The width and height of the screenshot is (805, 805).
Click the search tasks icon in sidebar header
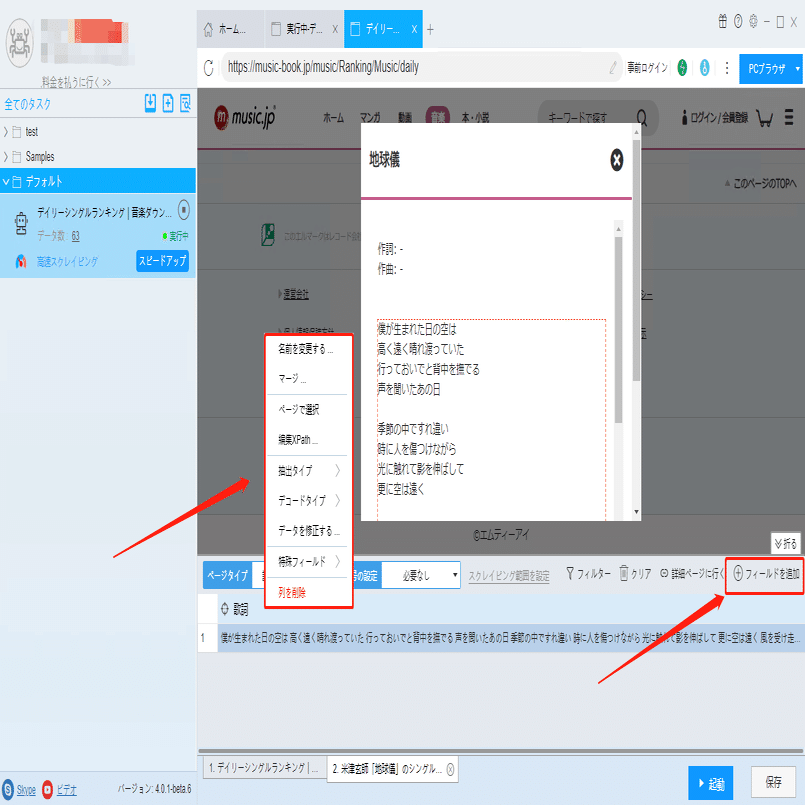point(185,103)
